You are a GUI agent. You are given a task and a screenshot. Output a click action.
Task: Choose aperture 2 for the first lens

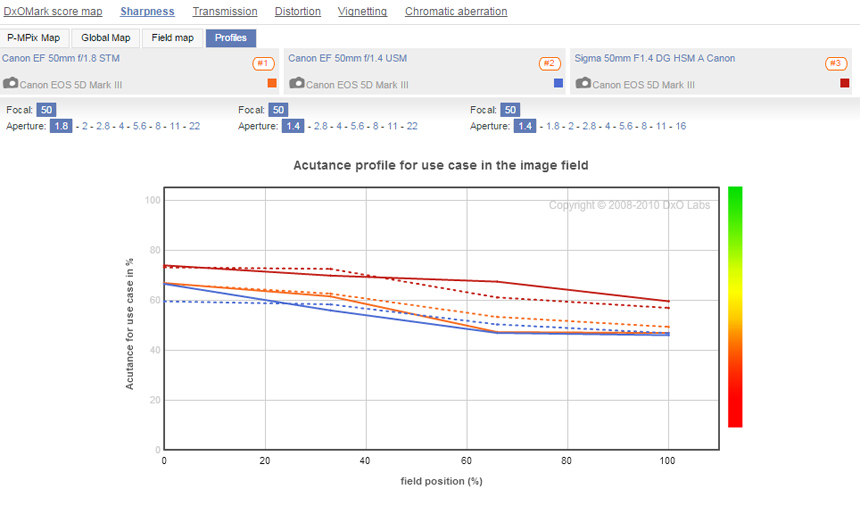(x=85, y=126)
